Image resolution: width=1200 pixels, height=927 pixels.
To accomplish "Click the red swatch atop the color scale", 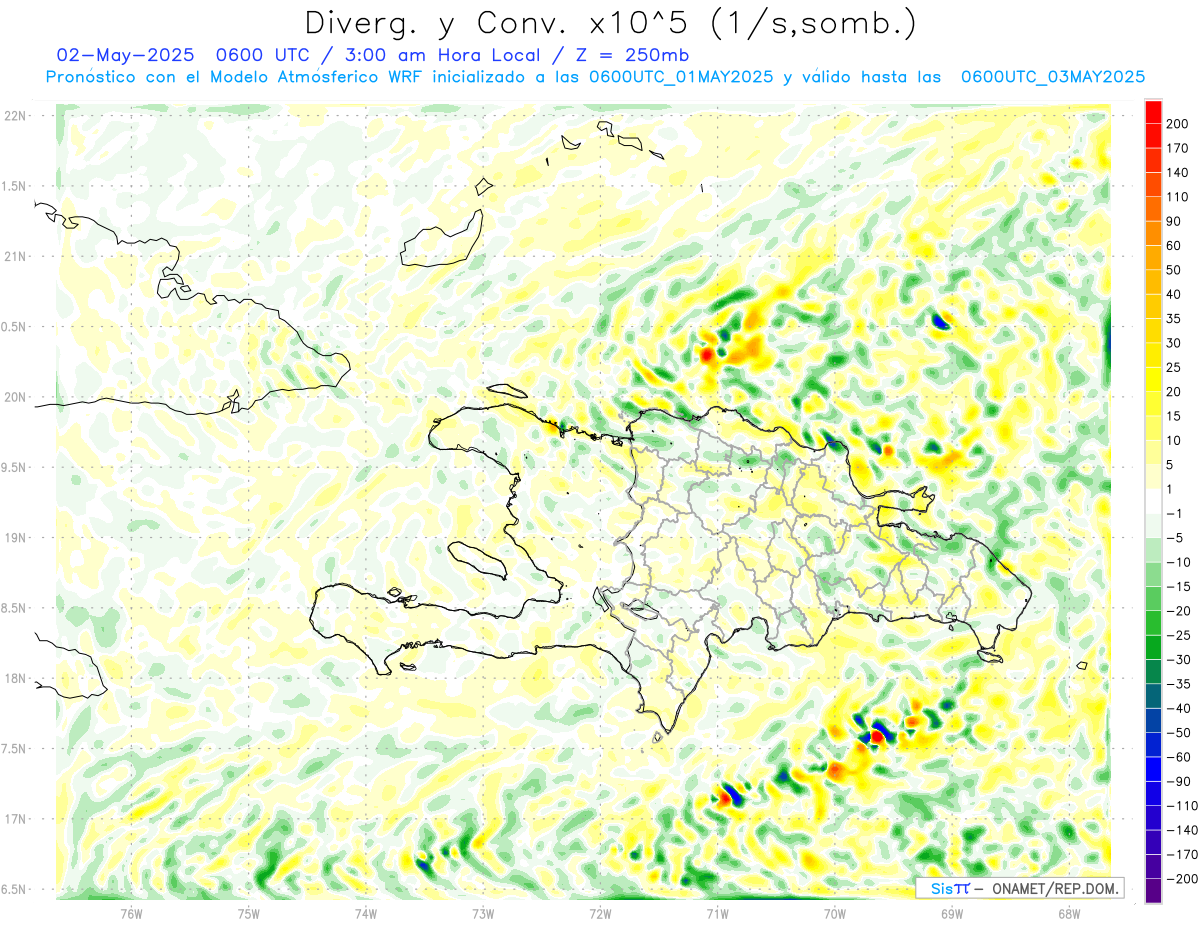I will 1153,113.
